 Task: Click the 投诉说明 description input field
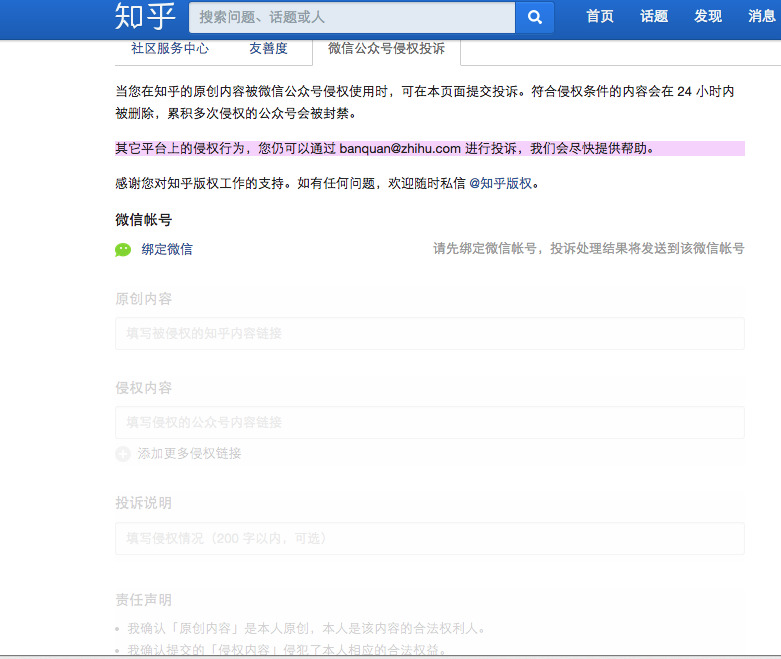[x=430, y=538]
